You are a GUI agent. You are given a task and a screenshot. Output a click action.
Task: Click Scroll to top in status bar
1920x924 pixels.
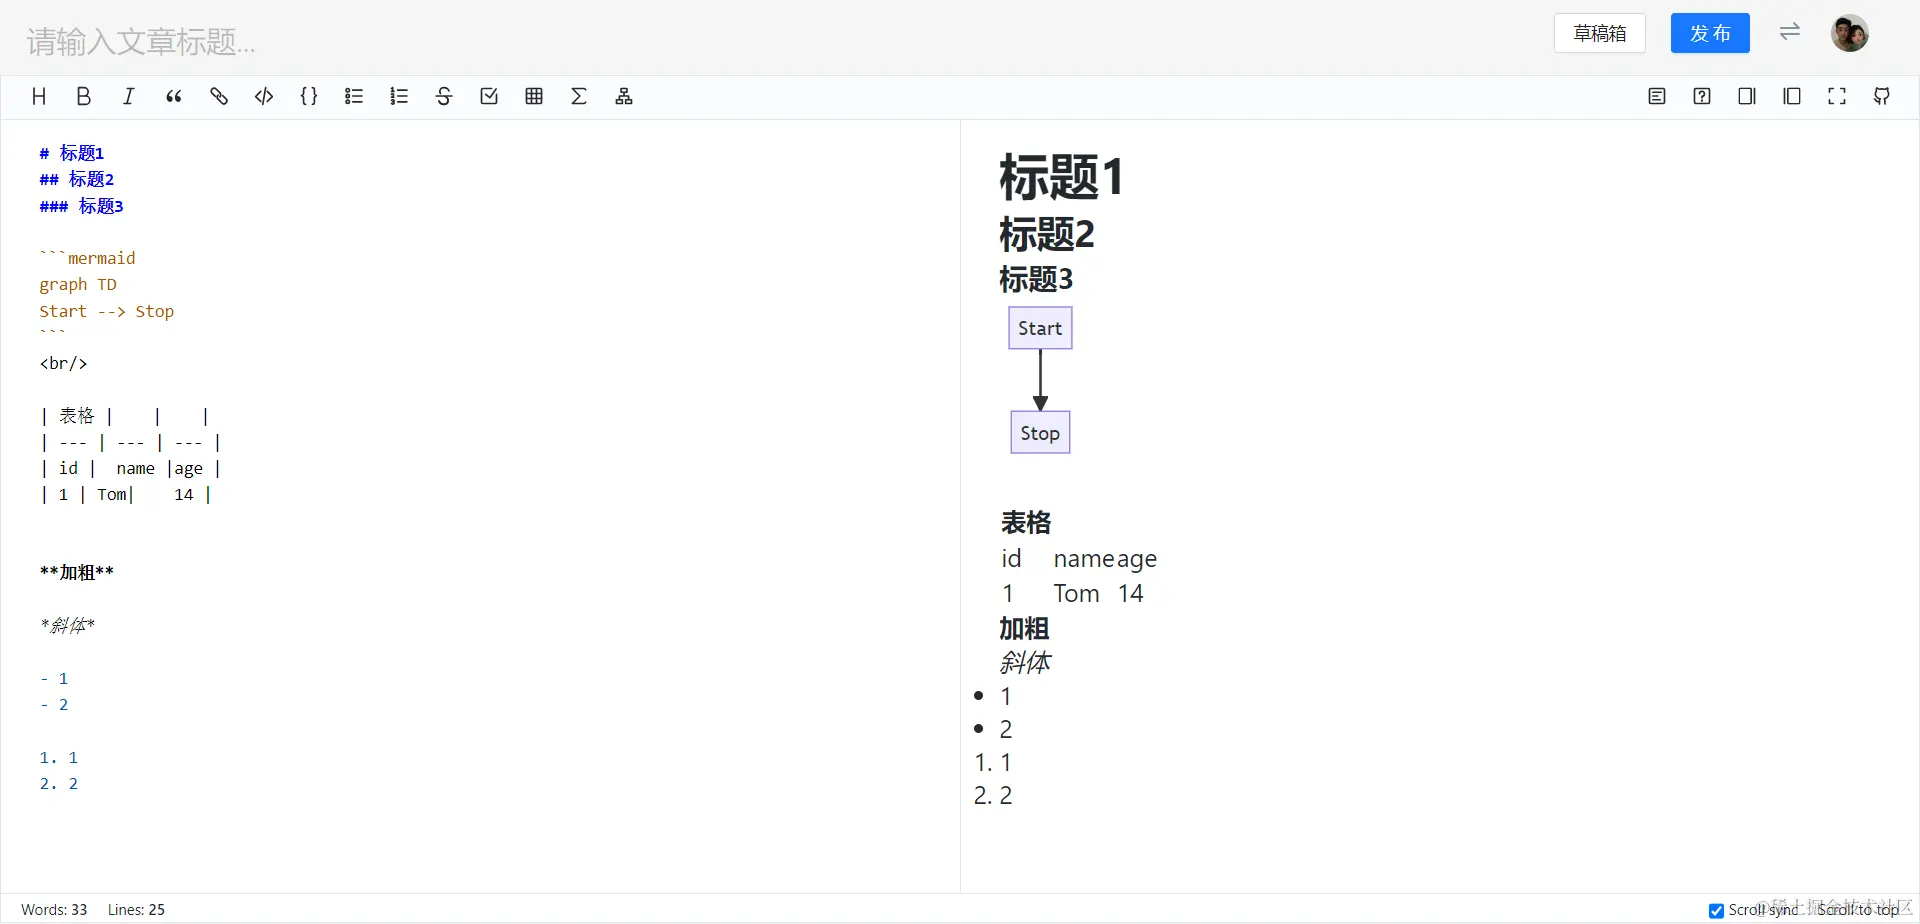(x=1858, y=910)
